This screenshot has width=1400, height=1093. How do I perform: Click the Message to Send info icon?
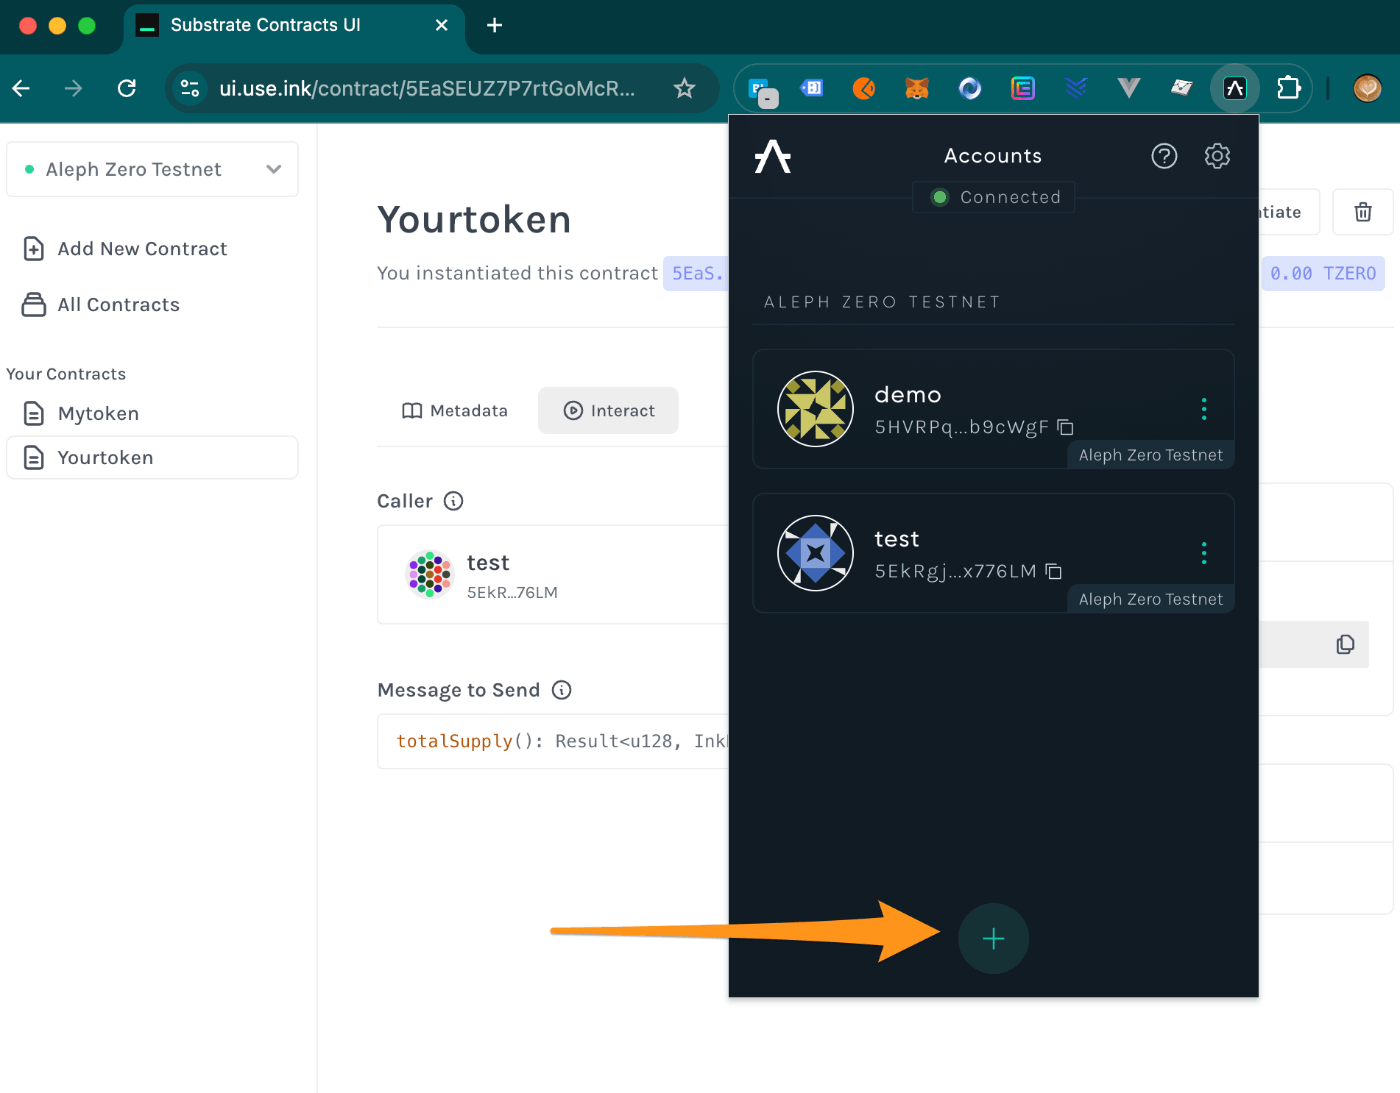562,690
